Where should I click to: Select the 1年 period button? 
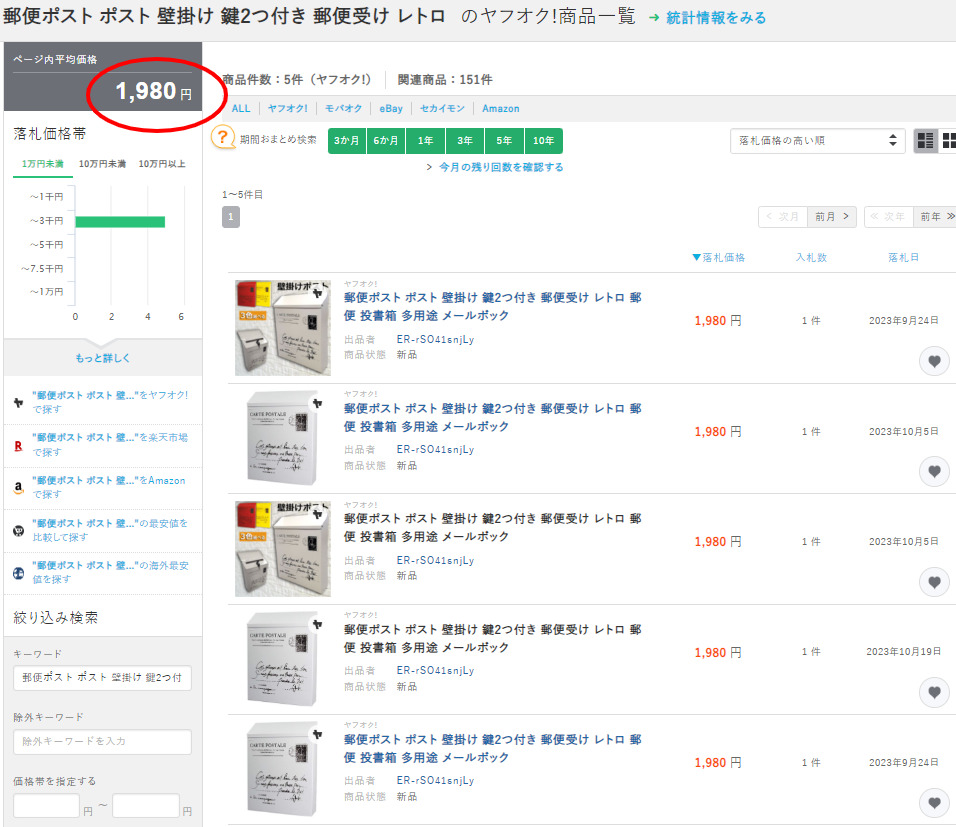point(425,141)
